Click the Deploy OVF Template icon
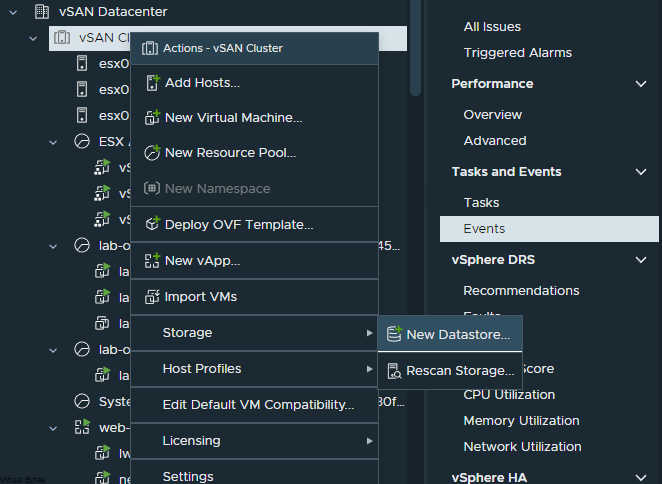 click(x=152, y=224)
